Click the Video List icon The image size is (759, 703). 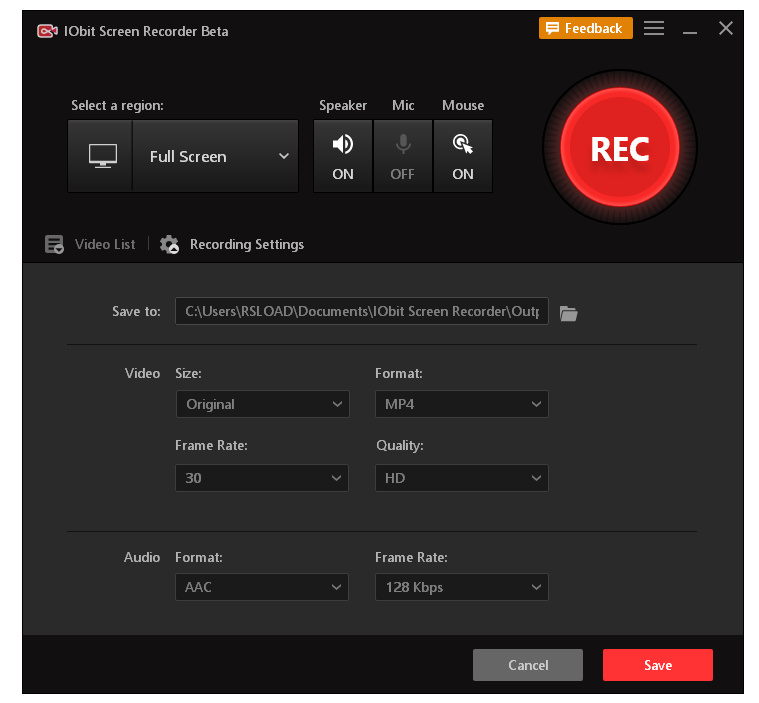tap(54, 245)
